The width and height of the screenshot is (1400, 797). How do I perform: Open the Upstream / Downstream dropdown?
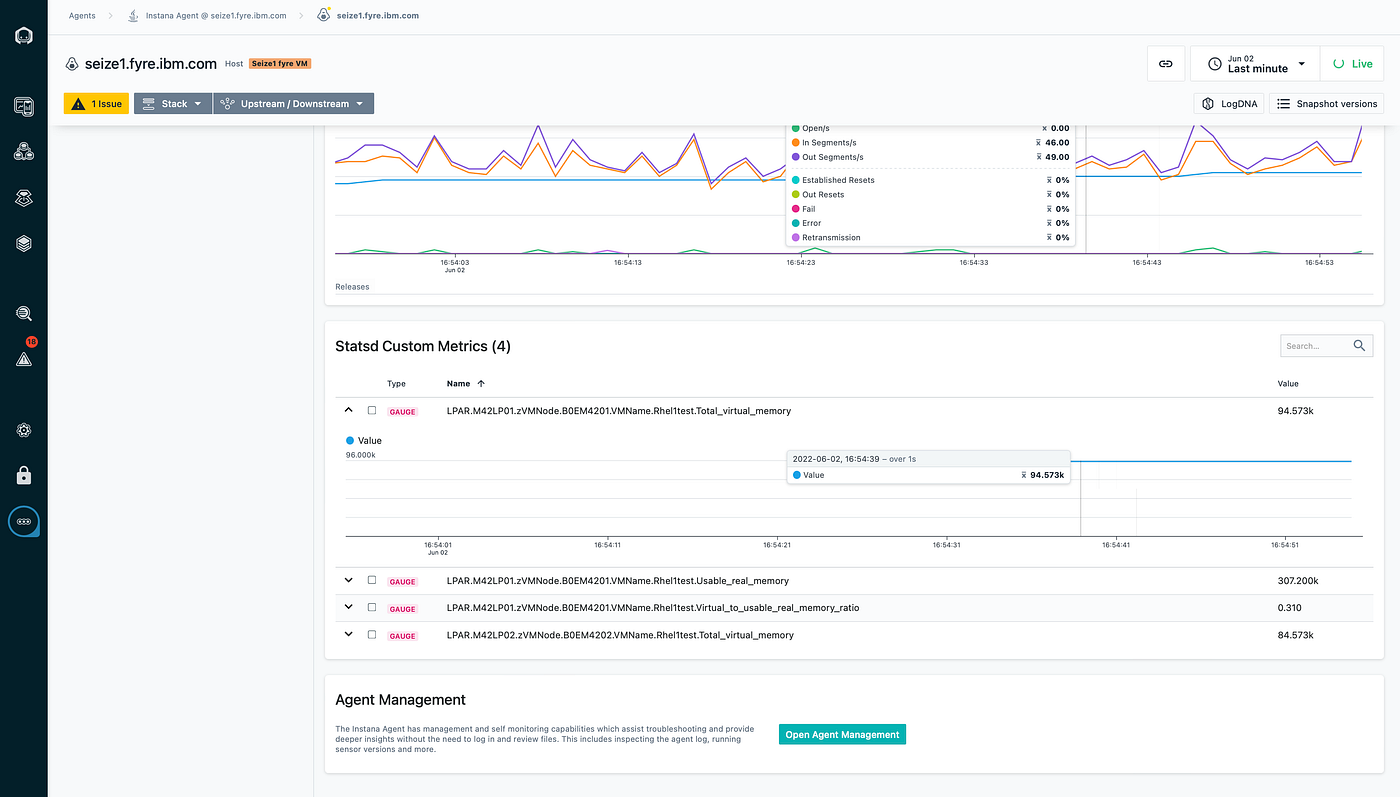[293, 104]
